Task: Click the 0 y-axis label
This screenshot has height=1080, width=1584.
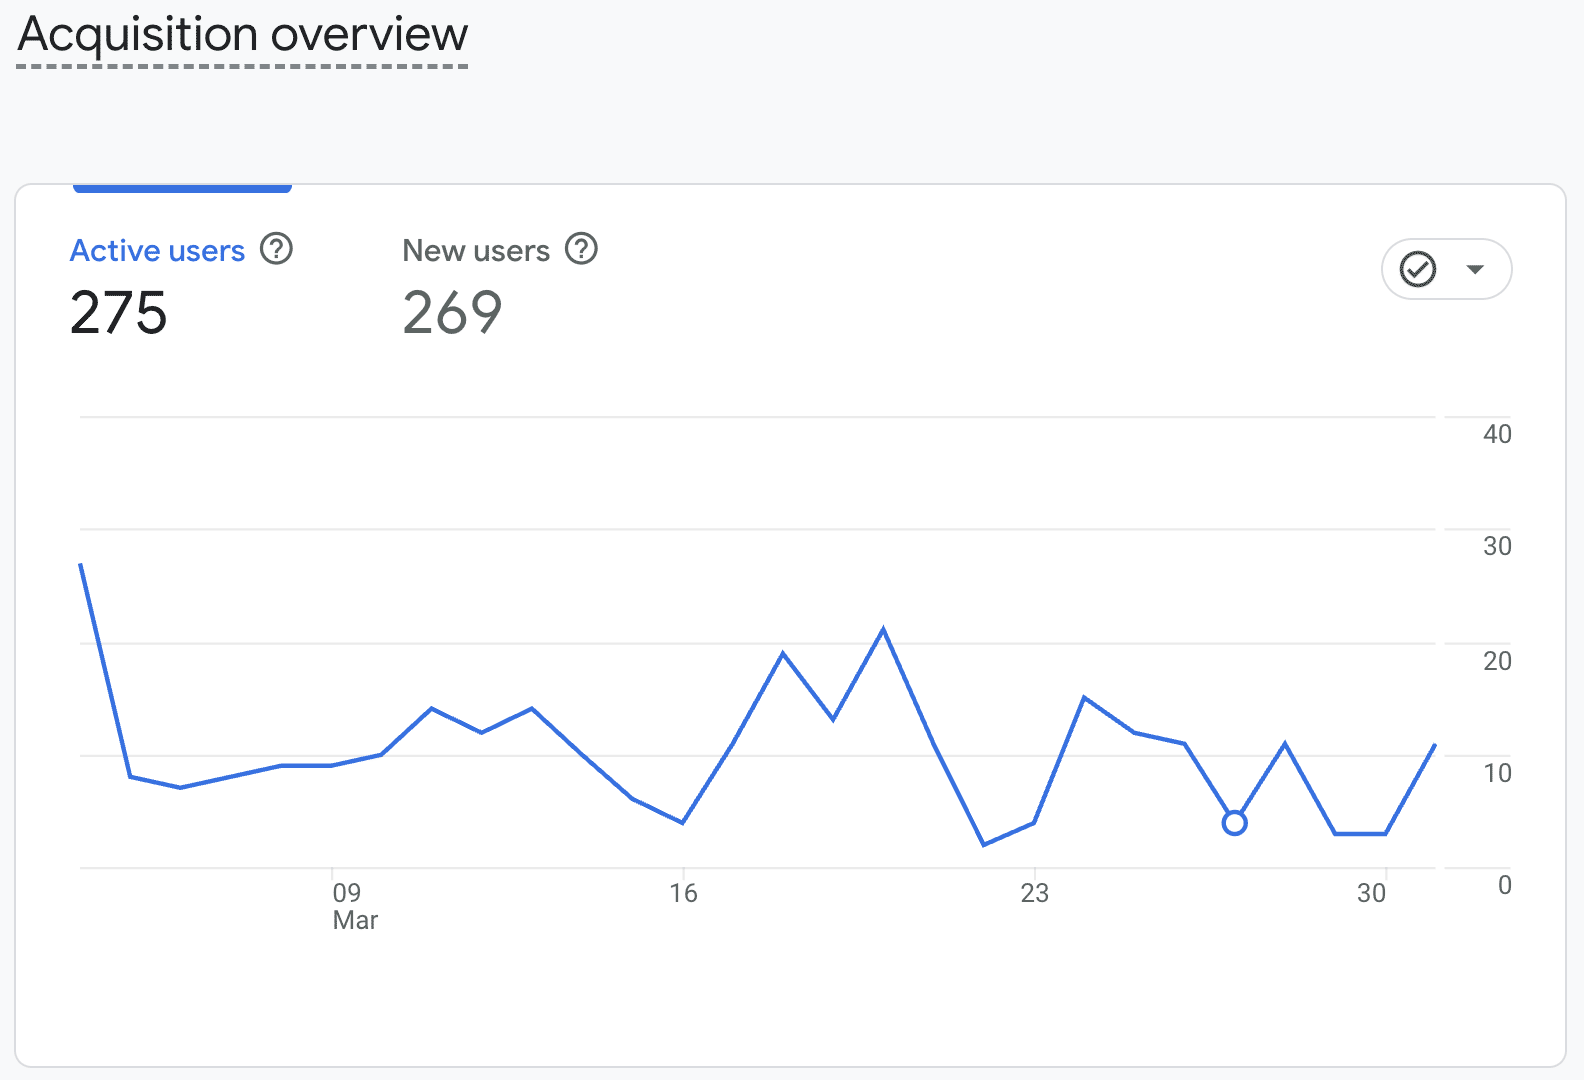Action: click(x=1504, y=885)
